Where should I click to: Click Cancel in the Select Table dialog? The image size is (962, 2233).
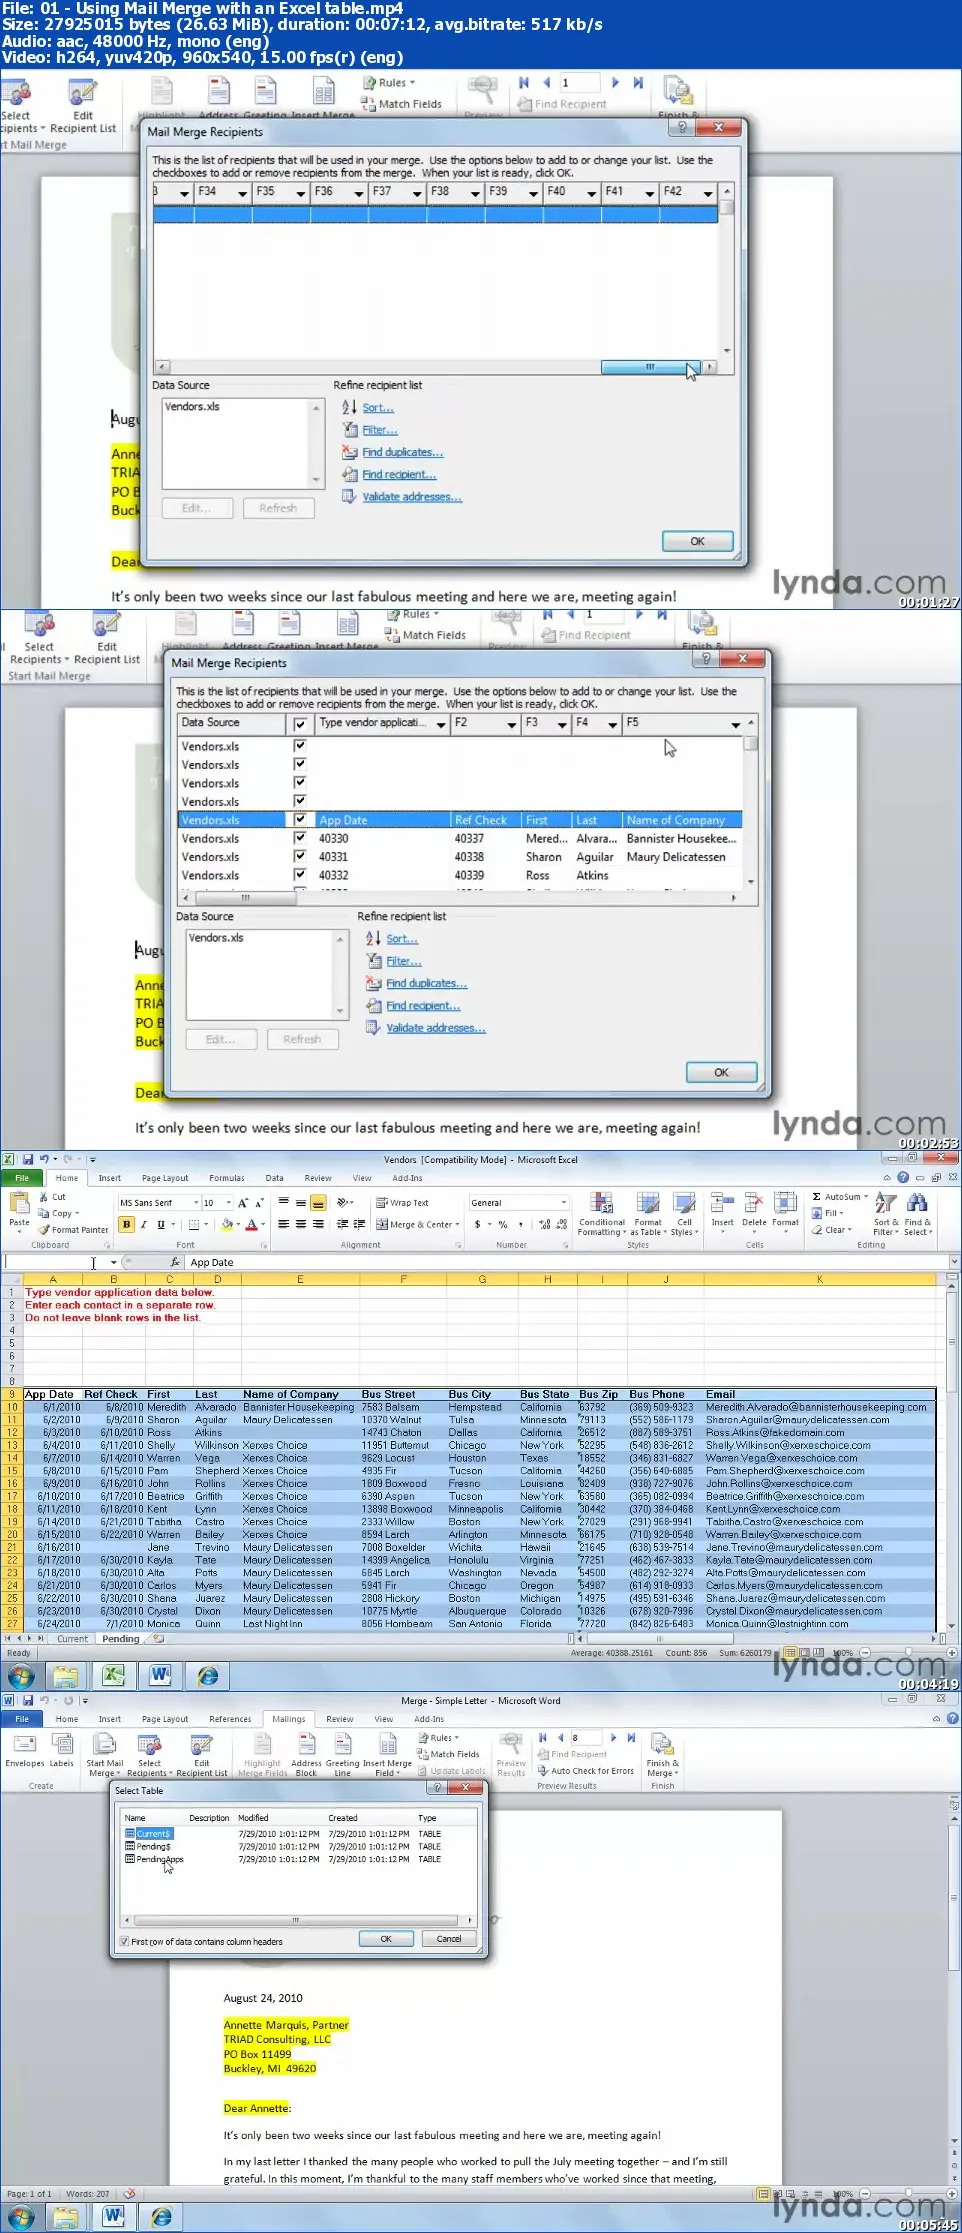449,1939
